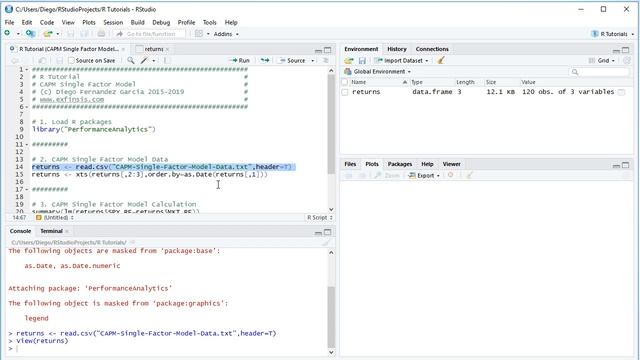Sort Environment by the Size column header

491,82
